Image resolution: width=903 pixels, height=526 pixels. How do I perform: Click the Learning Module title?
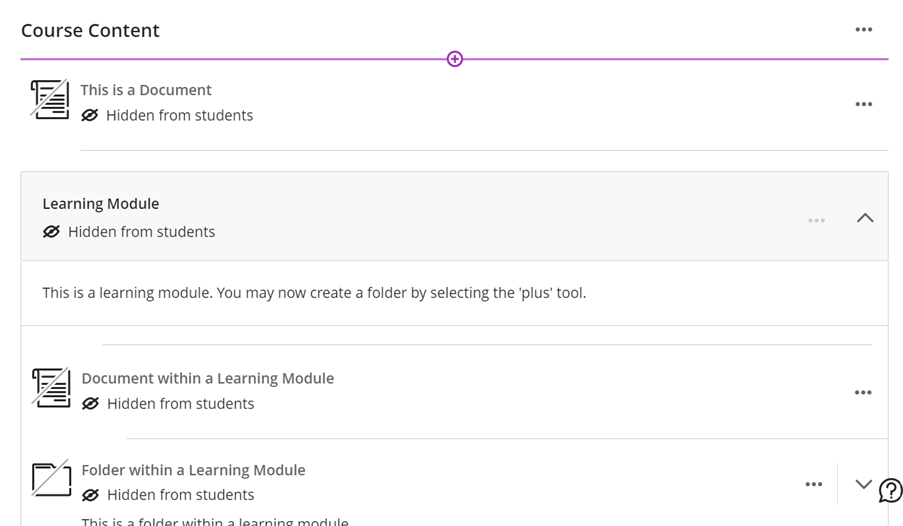pos(101,204)
